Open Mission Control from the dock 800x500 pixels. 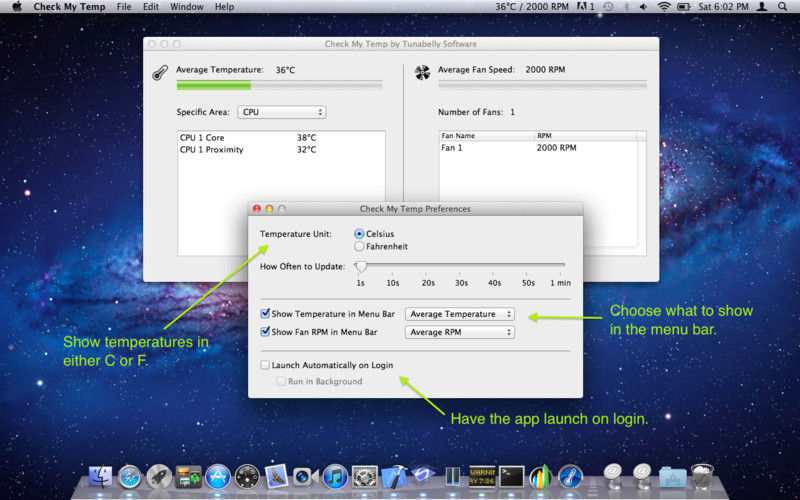click(x=188, y=477)
